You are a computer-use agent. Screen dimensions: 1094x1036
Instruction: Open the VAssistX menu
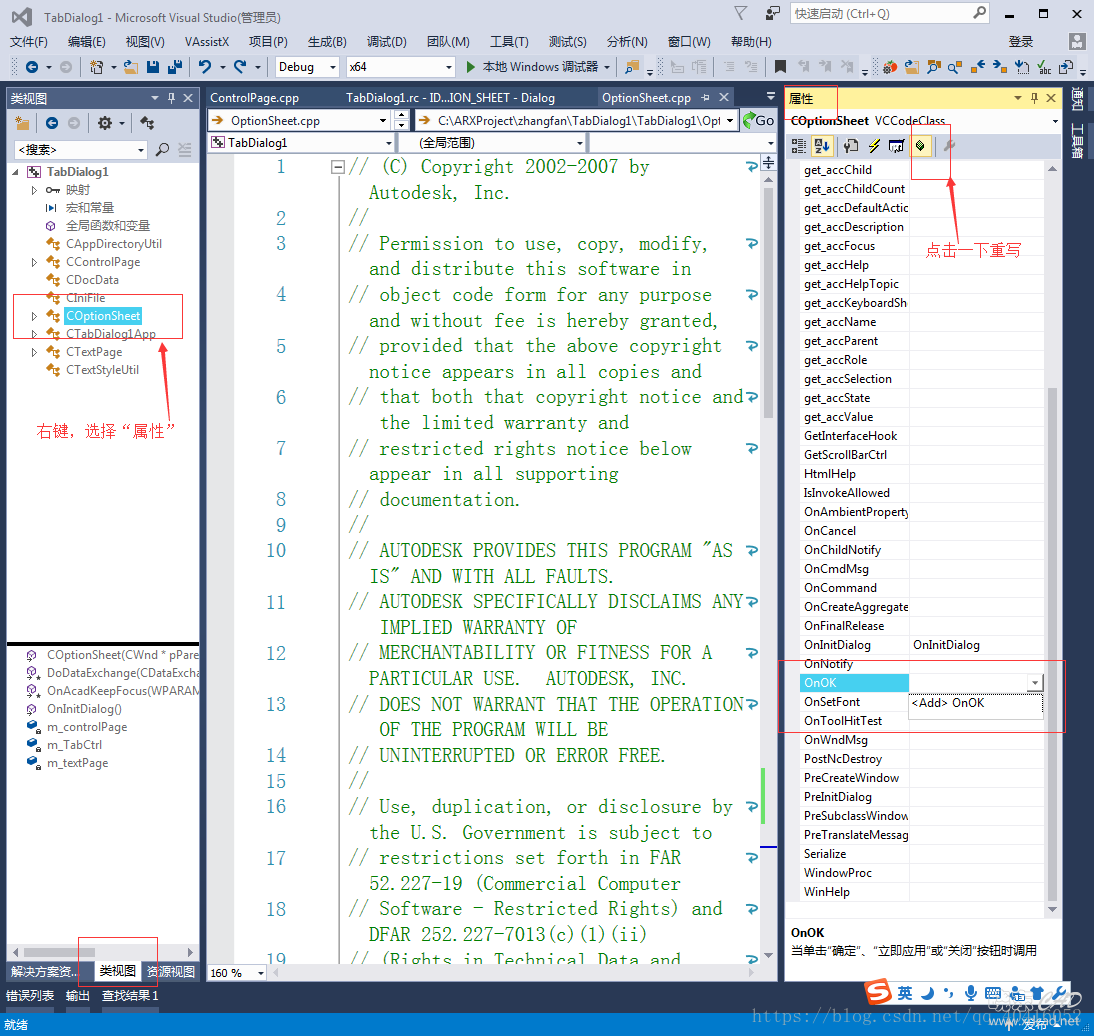point(207,42)
